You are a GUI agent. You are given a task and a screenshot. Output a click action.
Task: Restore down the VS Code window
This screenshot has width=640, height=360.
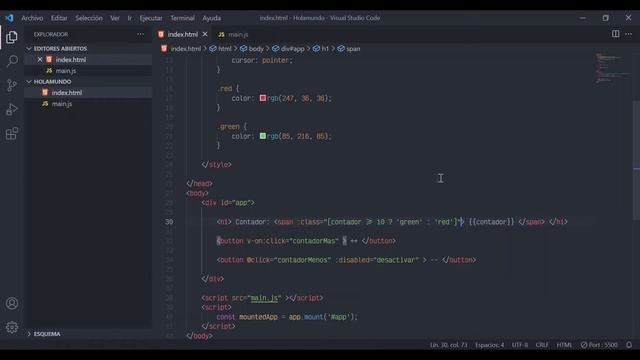[x=606, y=18]
